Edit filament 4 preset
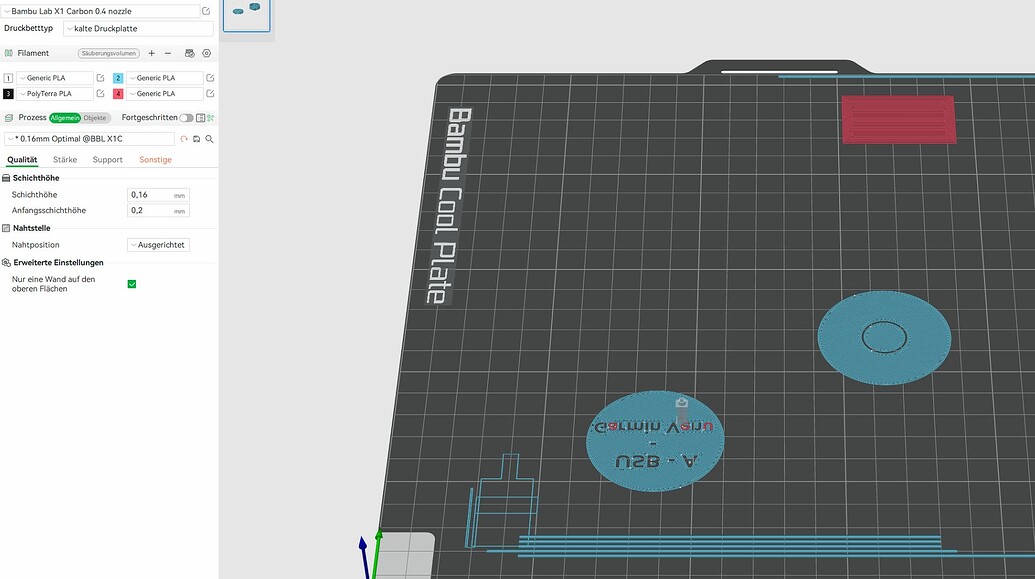Viewport: 1035px width, 579px height. pyautogui.click(x=210, y=94)
